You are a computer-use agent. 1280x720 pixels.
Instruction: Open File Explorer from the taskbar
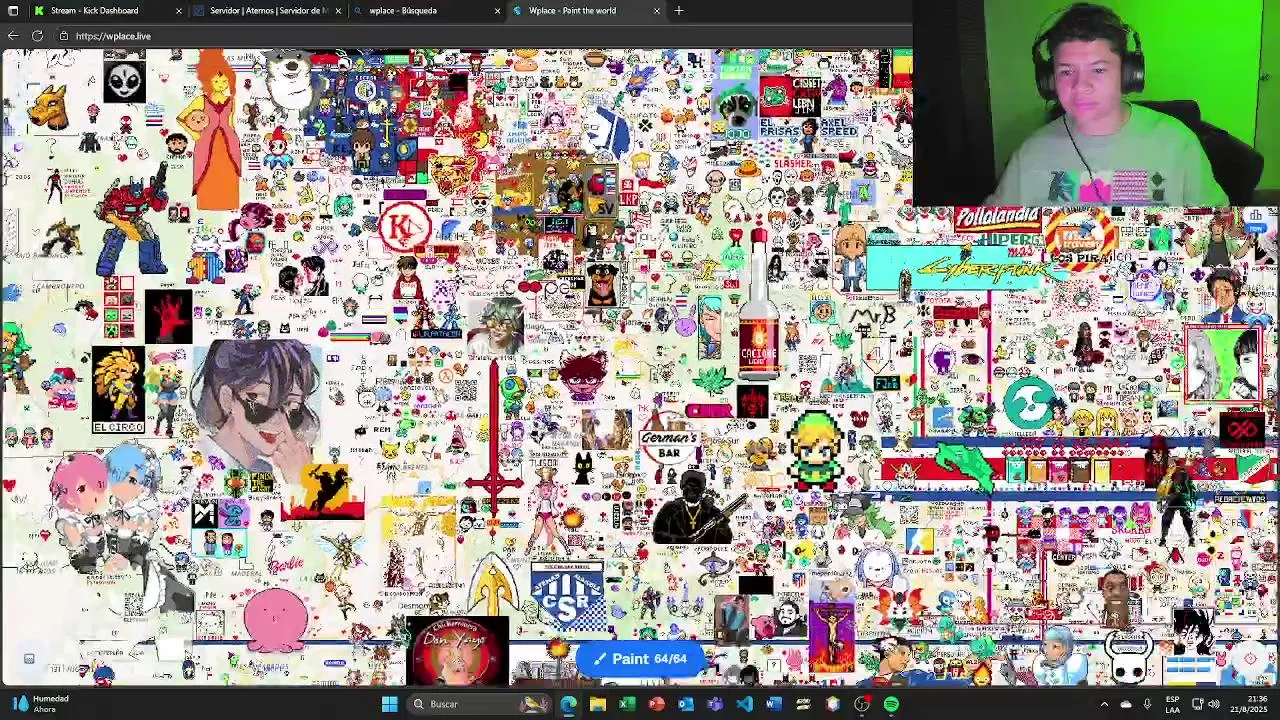point(597,704)
